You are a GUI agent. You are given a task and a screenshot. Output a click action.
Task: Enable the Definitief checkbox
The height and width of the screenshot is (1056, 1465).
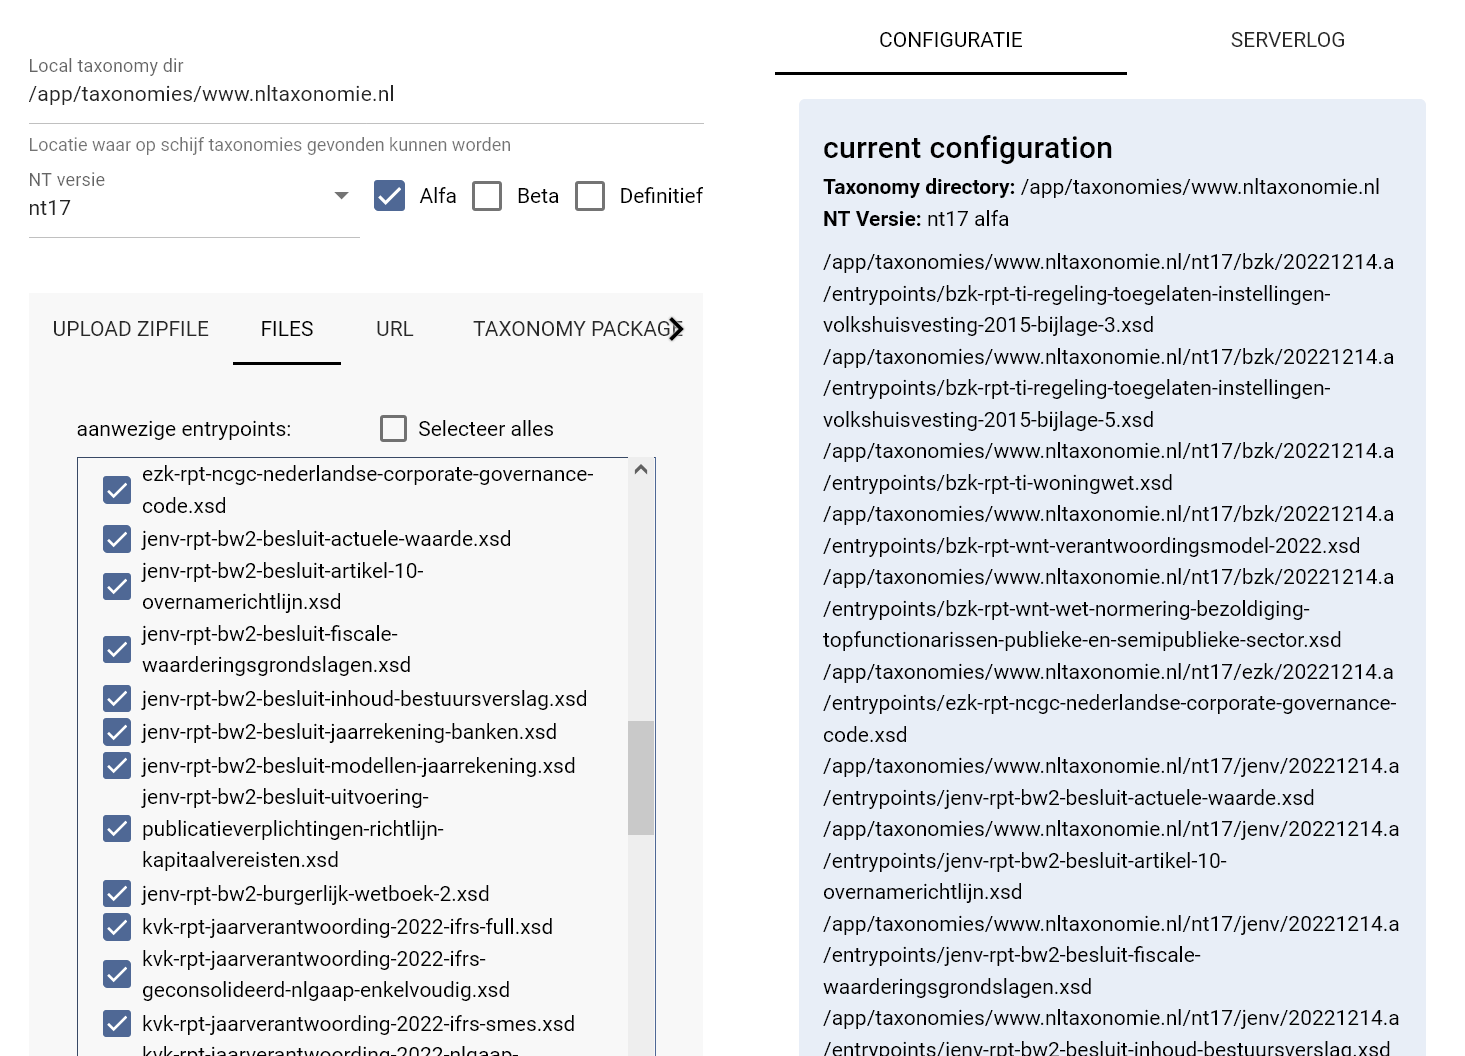point(590,196)
